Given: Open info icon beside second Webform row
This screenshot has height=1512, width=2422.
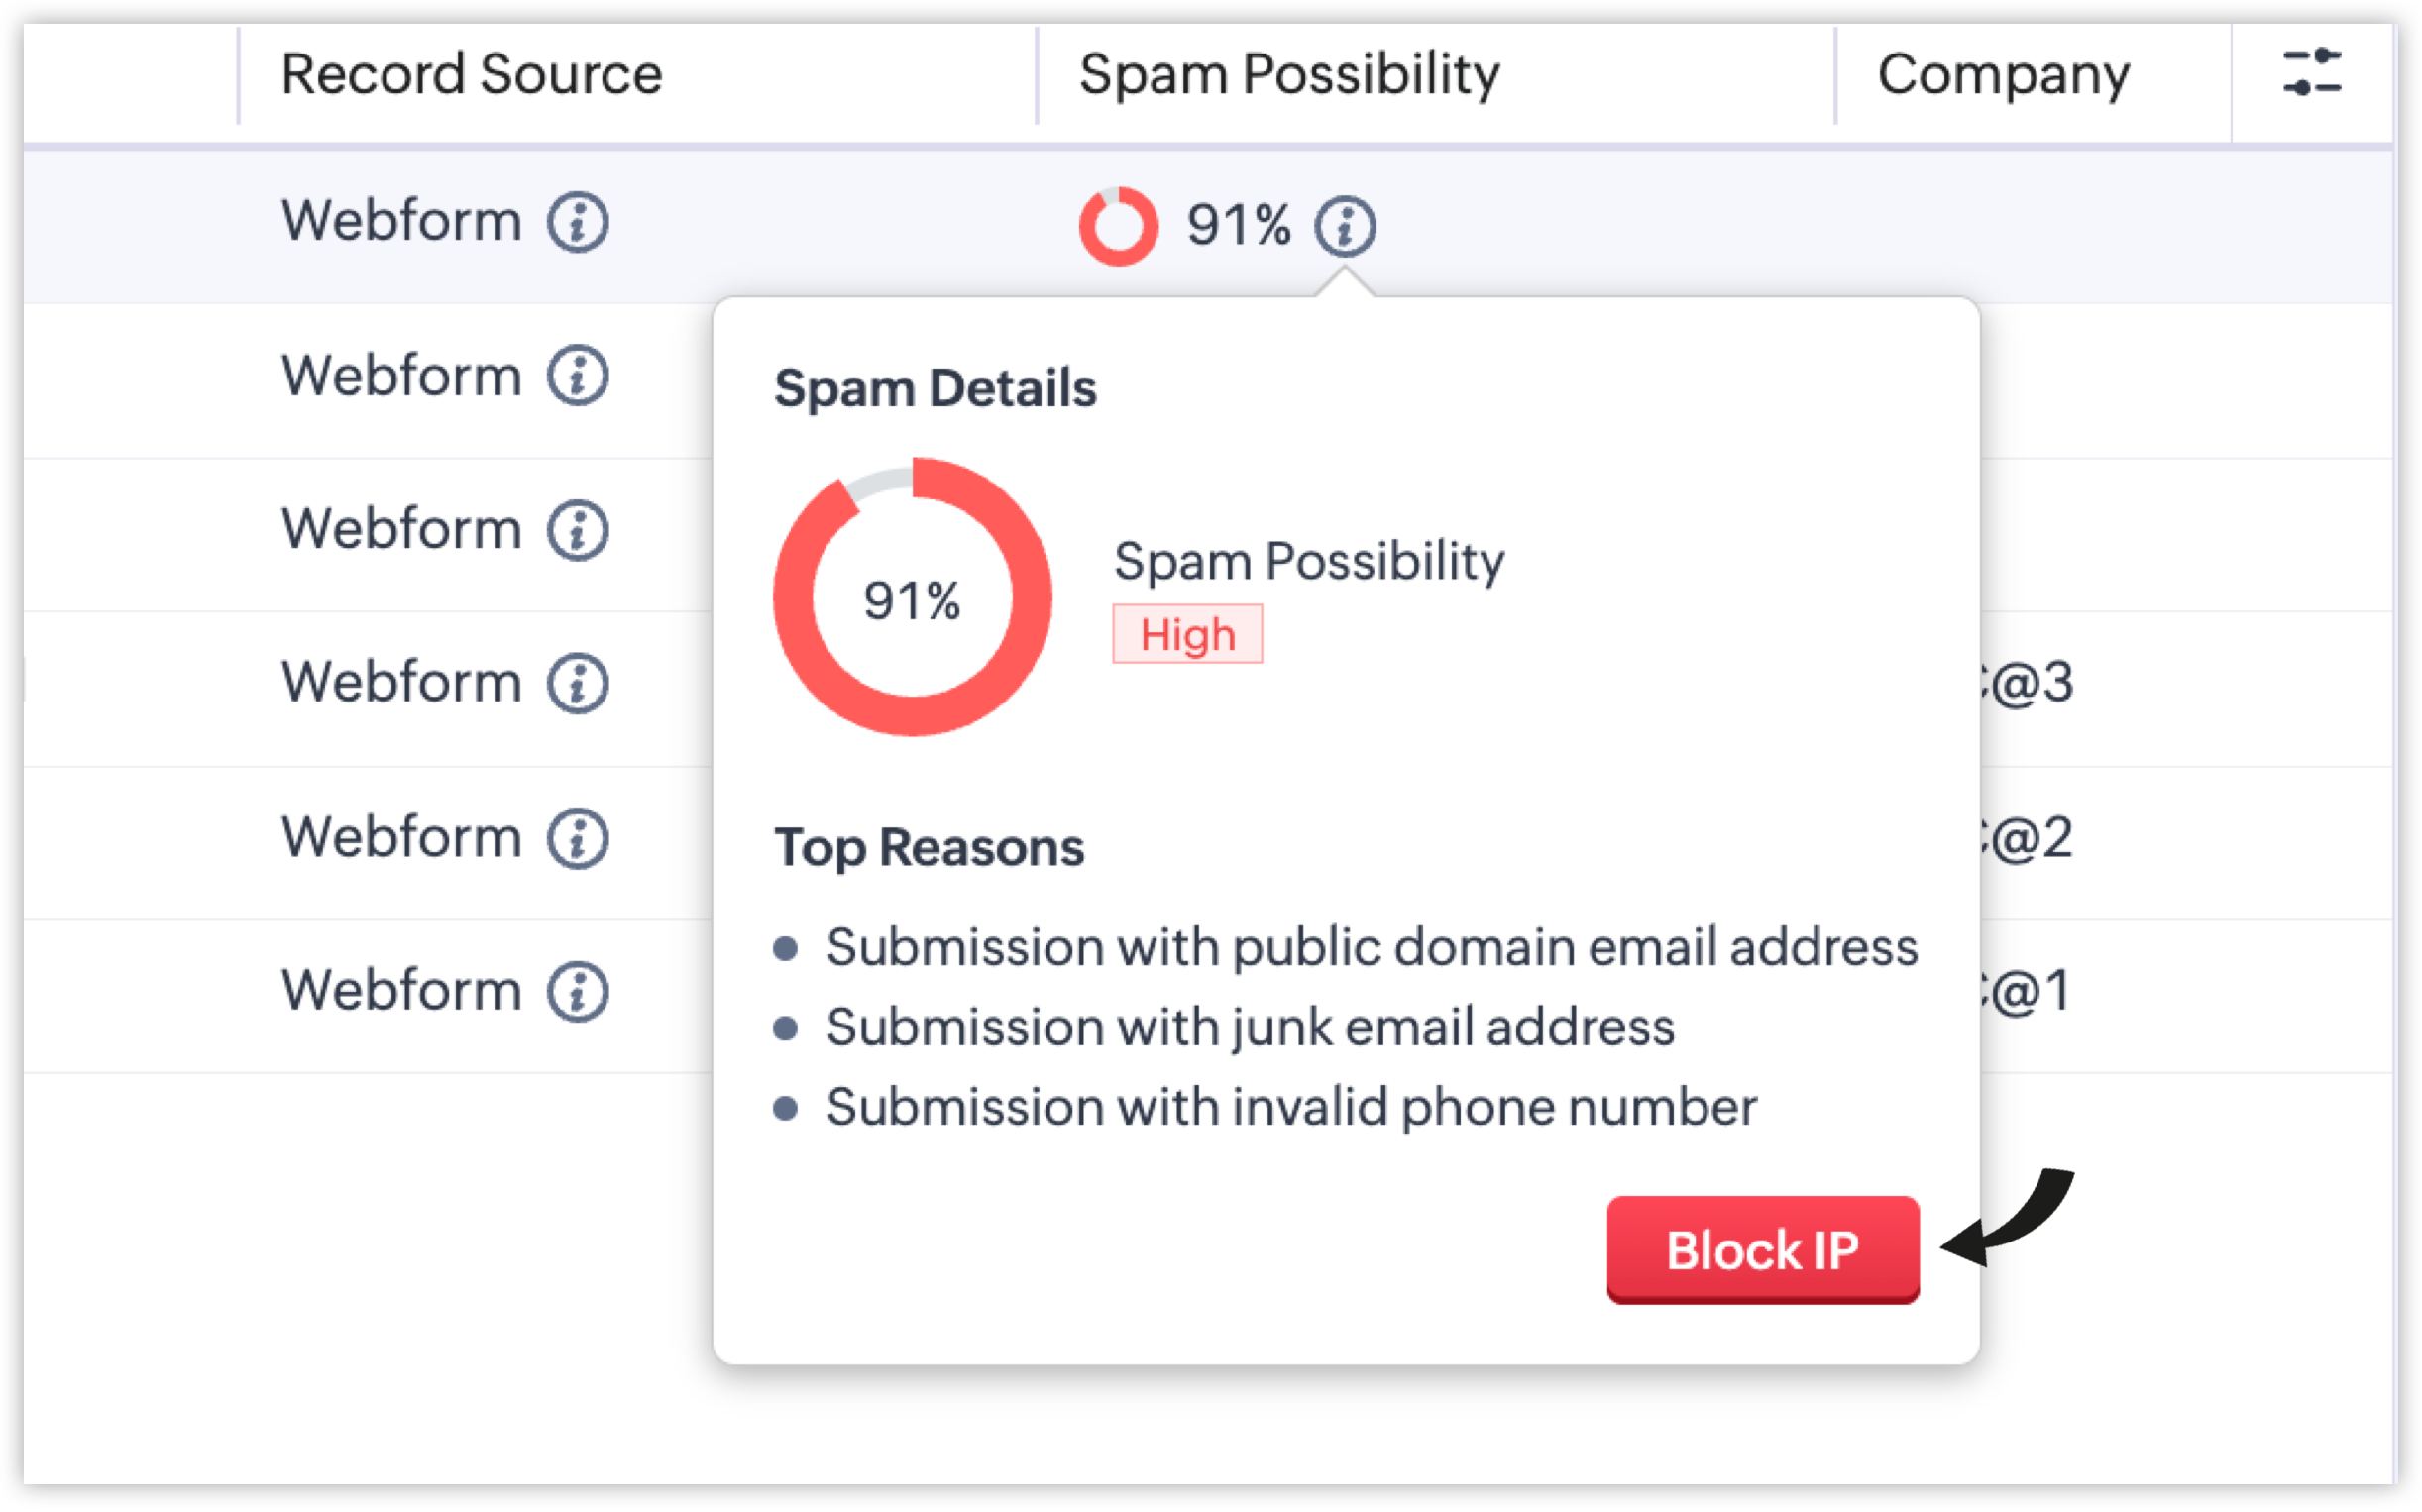Looking at the screenshot, I should [578, 376].
